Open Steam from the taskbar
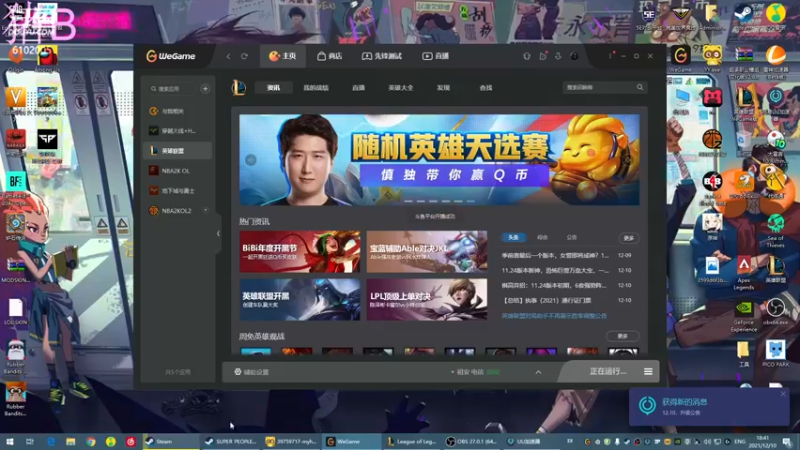The height and width of the screenshot is (450, 800). tap(170, 441)
